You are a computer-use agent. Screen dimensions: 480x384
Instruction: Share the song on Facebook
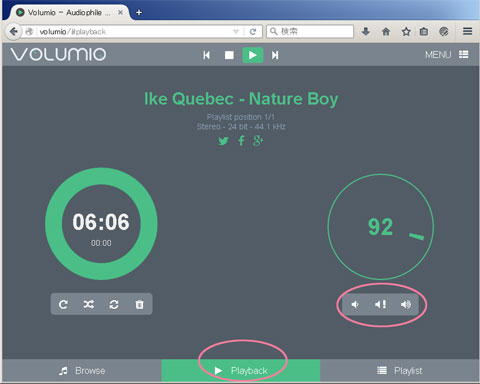click(x=241, y=141)
